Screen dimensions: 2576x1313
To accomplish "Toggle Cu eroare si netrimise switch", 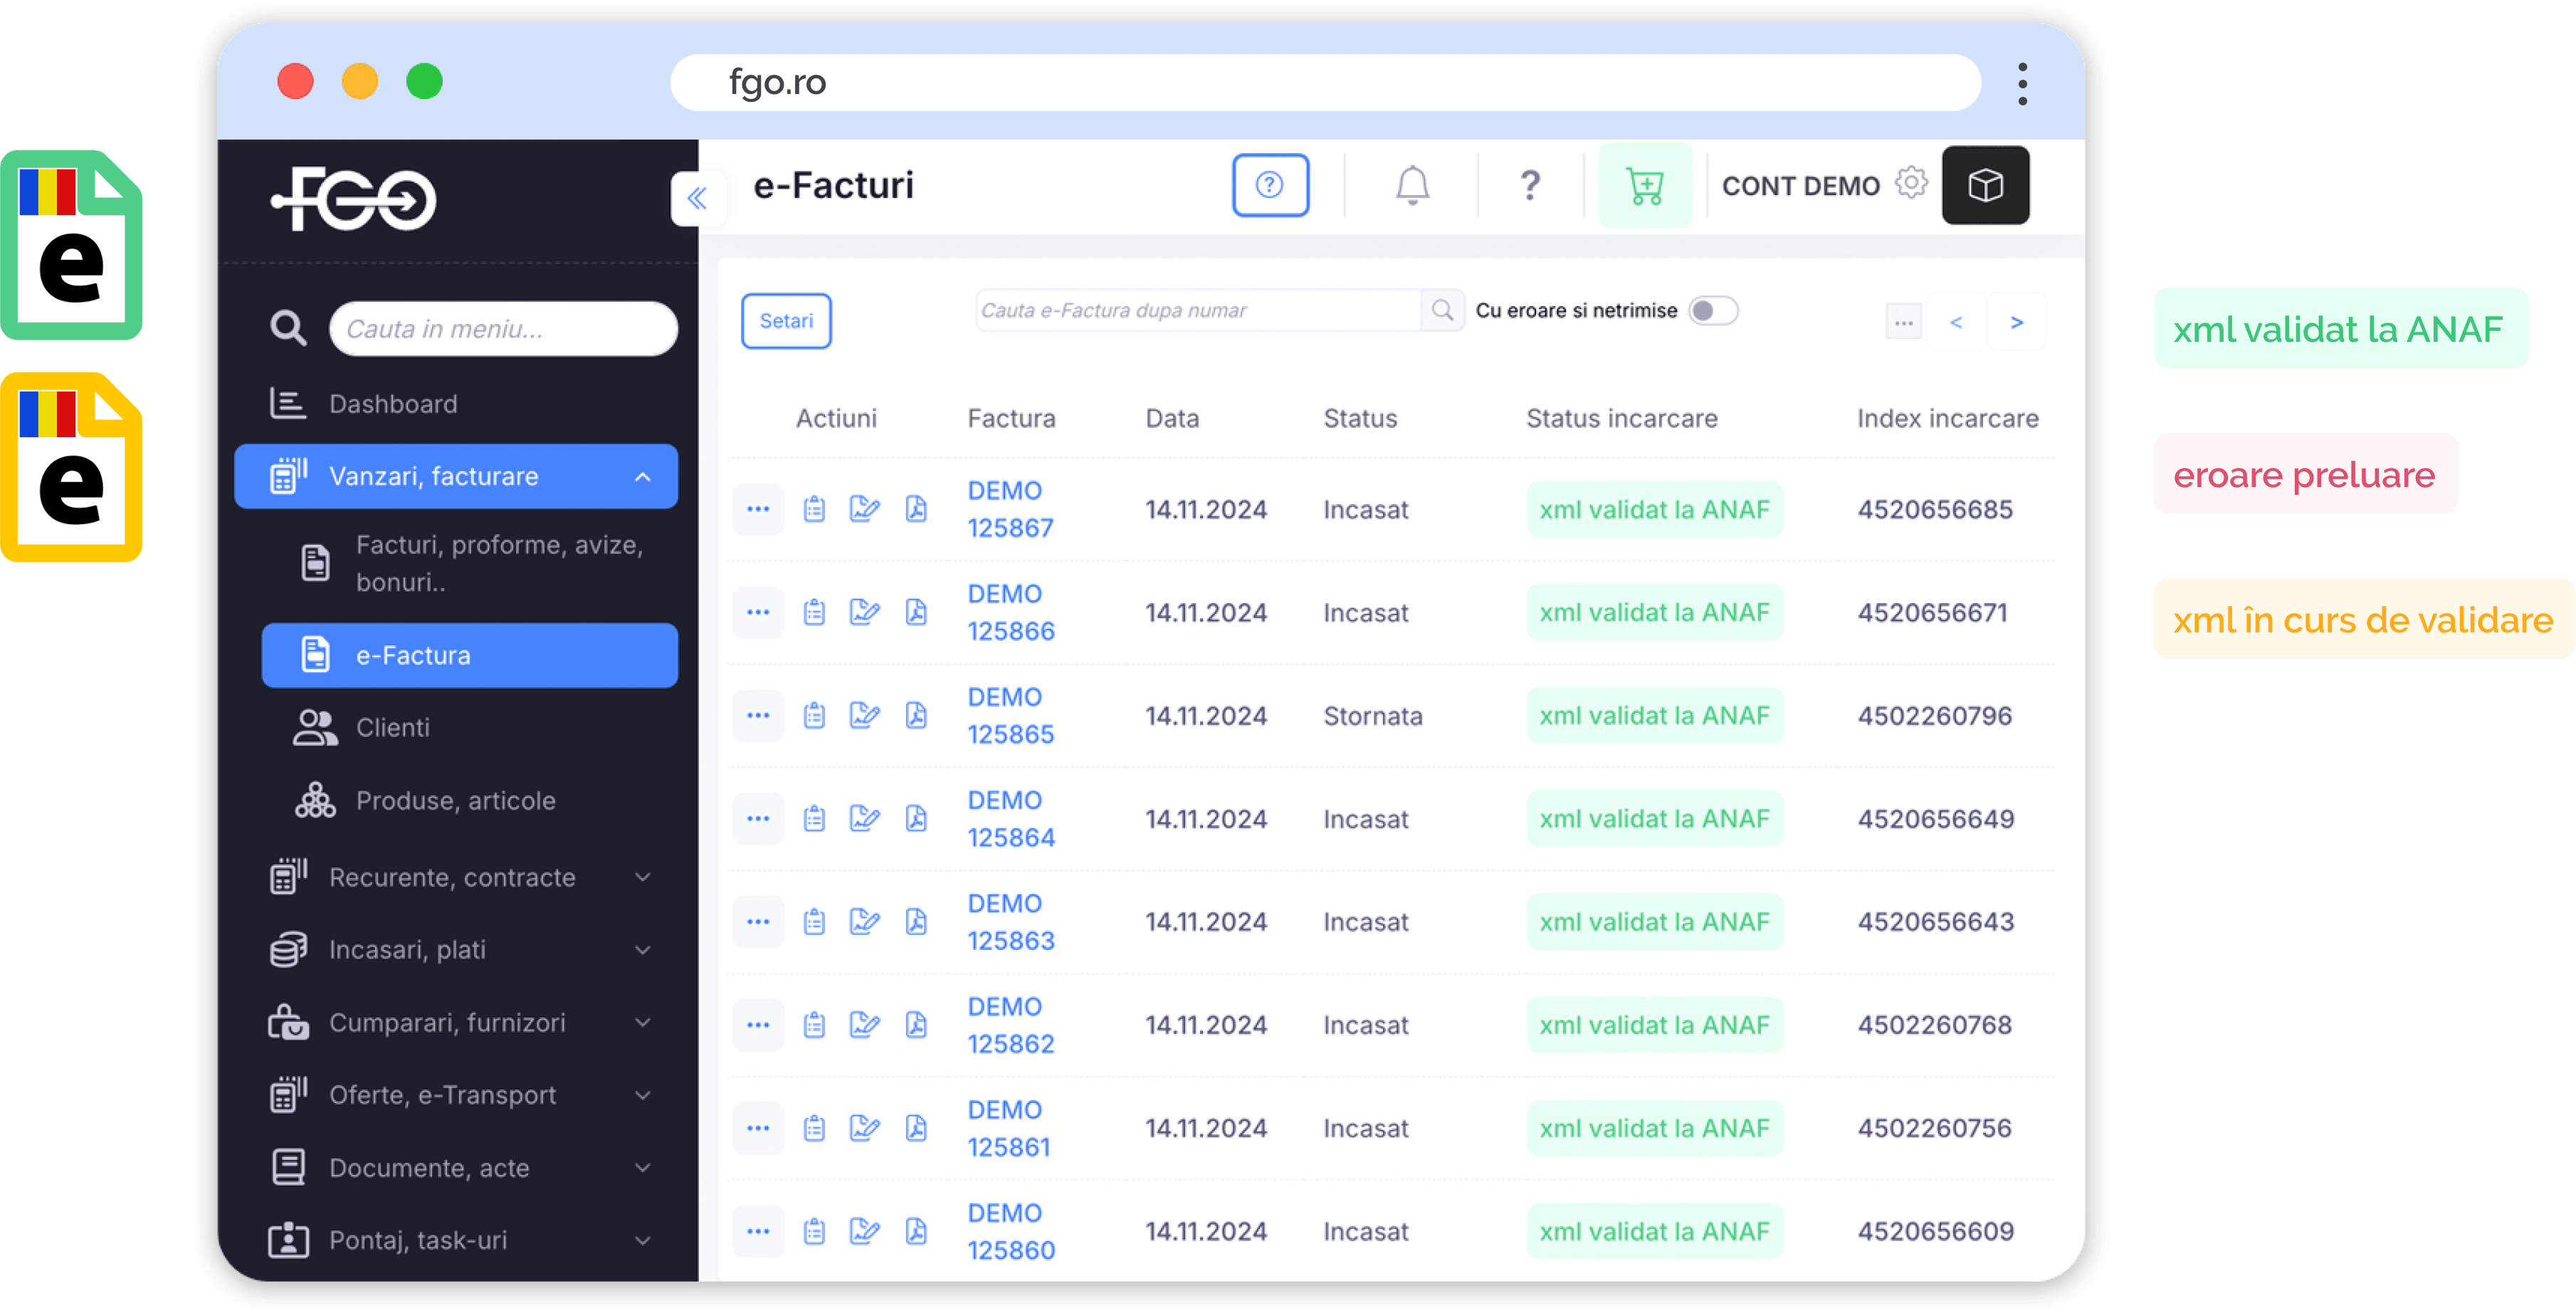I will 1713,311.
